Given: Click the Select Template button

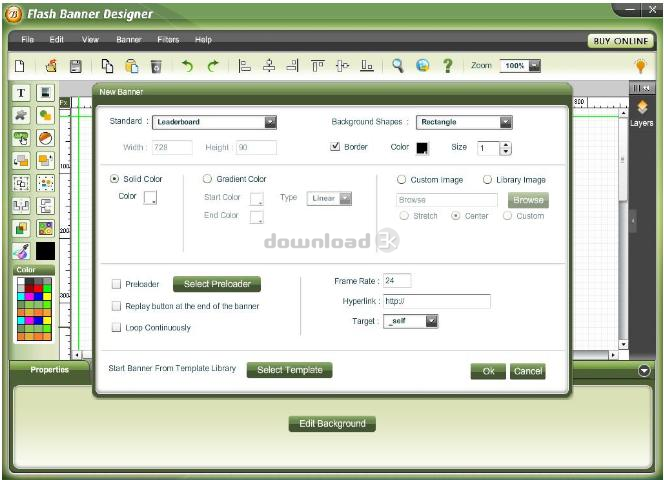Looking at the screenshot, I should pos(290,370).
